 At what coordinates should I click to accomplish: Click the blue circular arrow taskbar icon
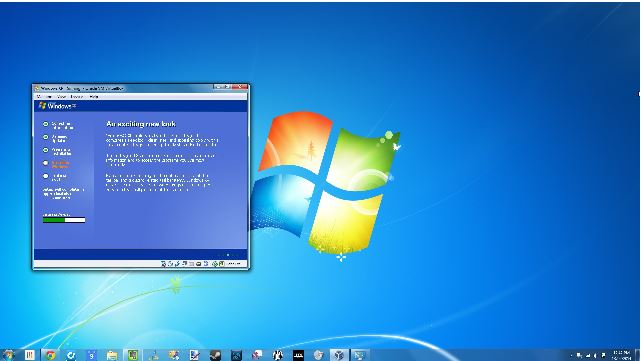[71, 355]
